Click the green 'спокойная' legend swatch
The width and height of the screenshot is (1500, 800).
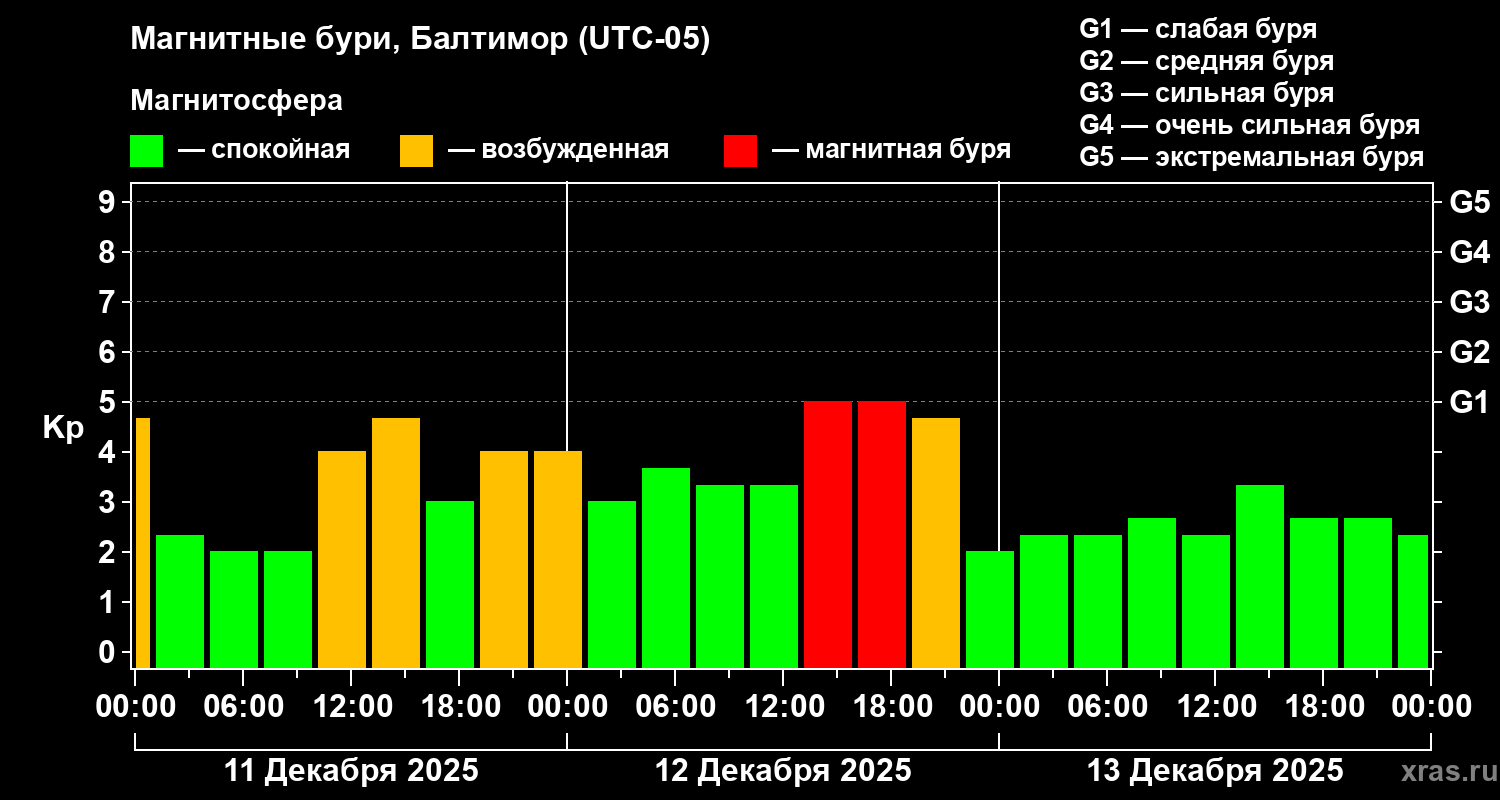pos(146,151)
